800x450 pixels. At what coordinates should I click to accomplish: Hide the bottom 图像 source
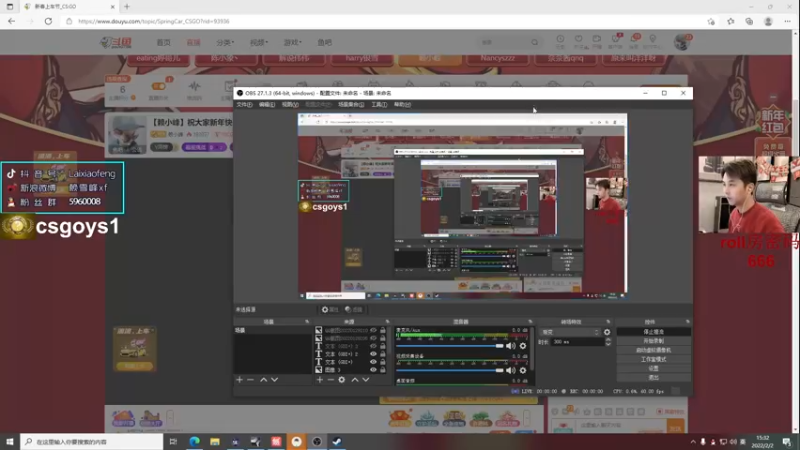pos(373,370)
